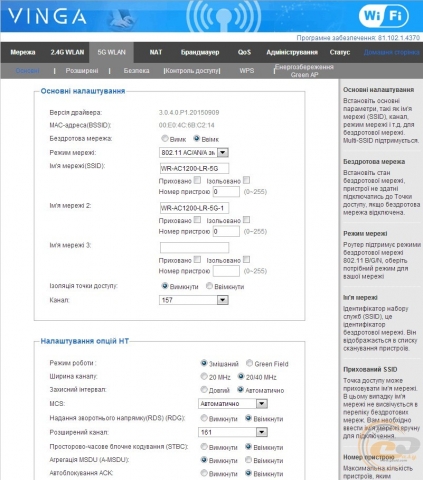Open the Розширені submenu

(x=82, y=71)
